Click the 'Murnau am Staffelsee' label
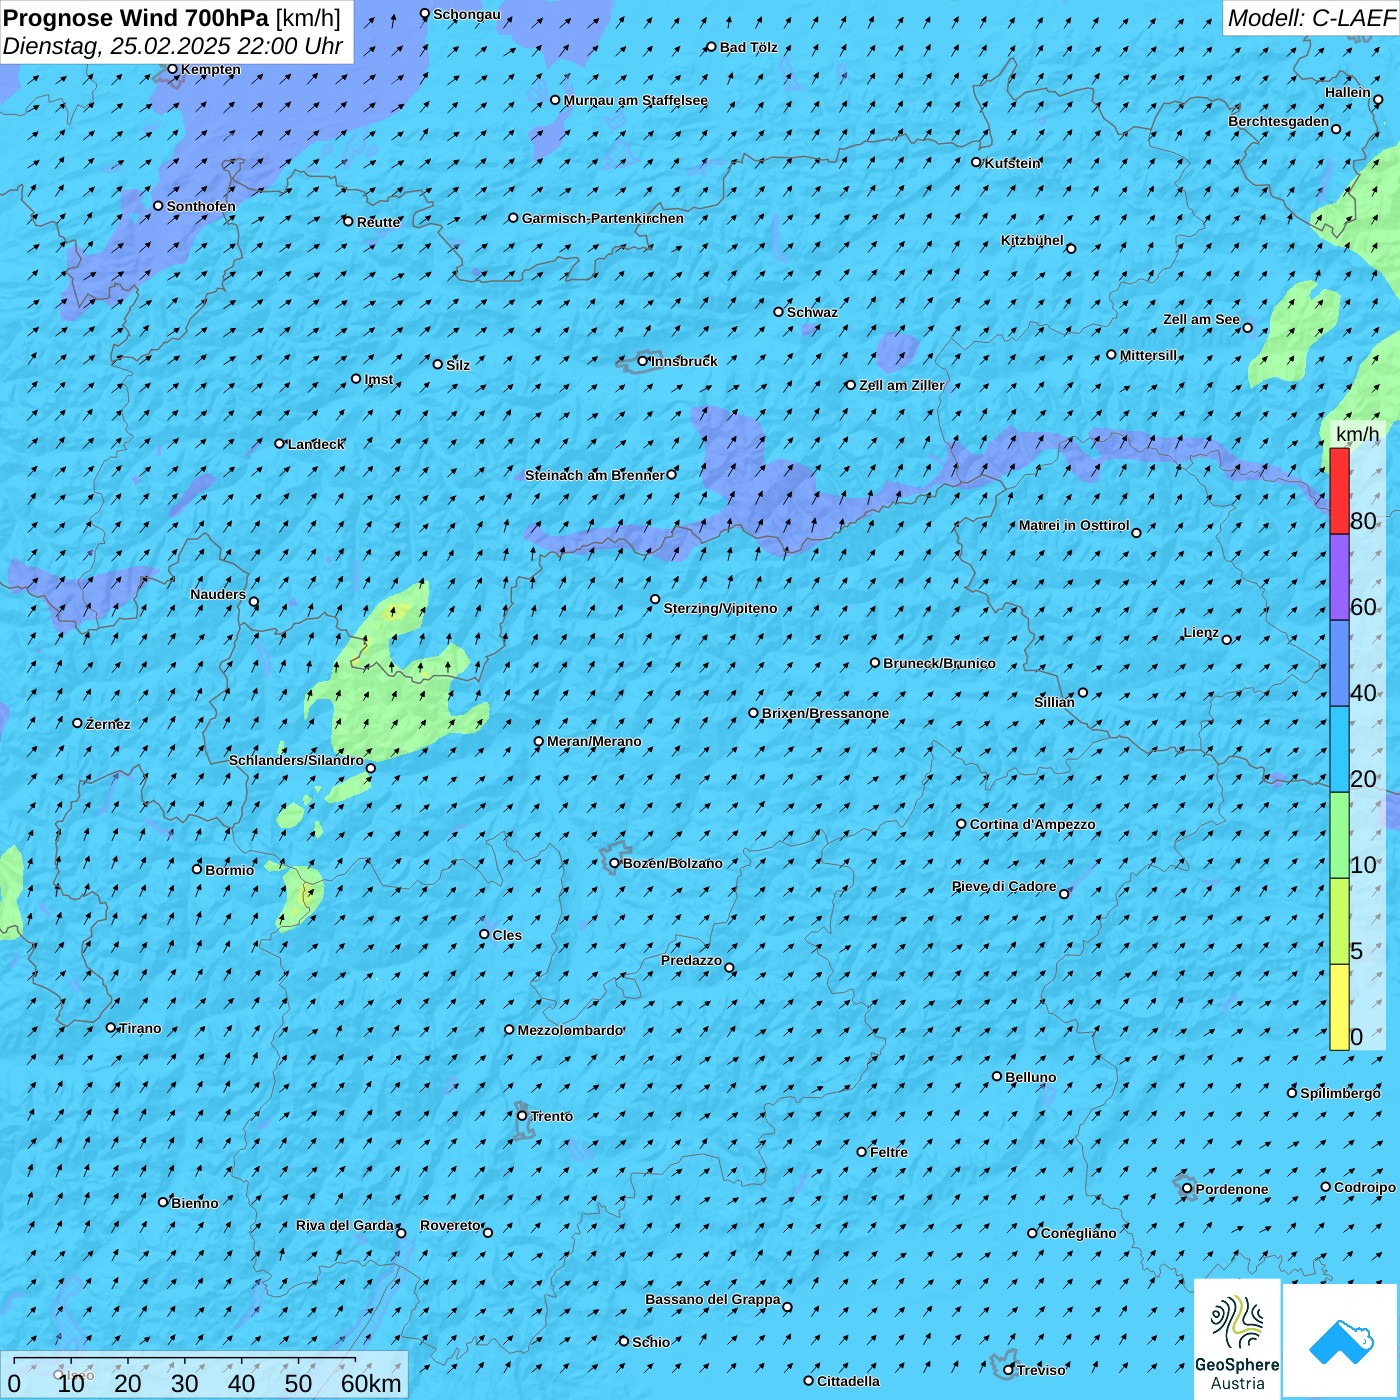The height and width of the screenshot is (1400, 1400). coord(636,100)
